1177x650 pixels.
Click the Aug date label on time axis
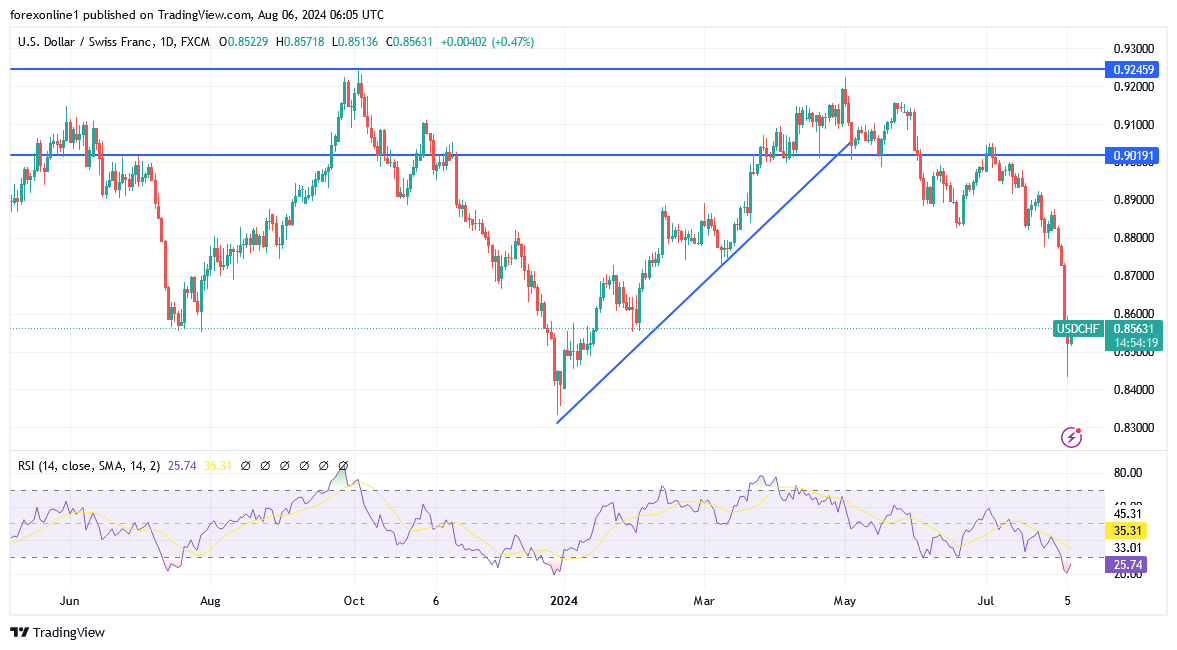pos(210,601)
